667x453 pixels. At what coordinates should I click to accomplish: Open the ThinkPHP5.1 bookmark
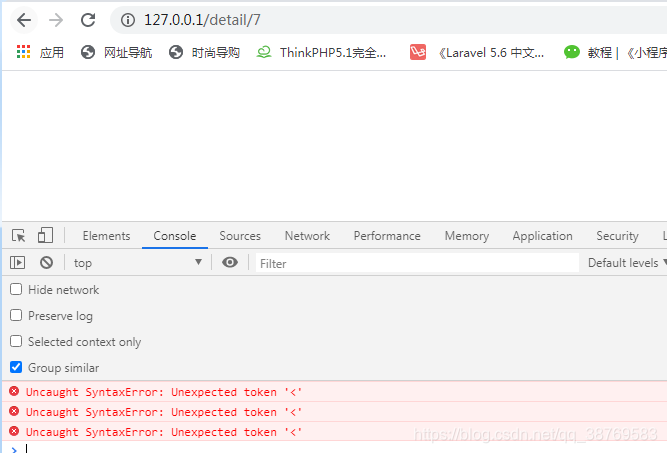pos(322,52)
